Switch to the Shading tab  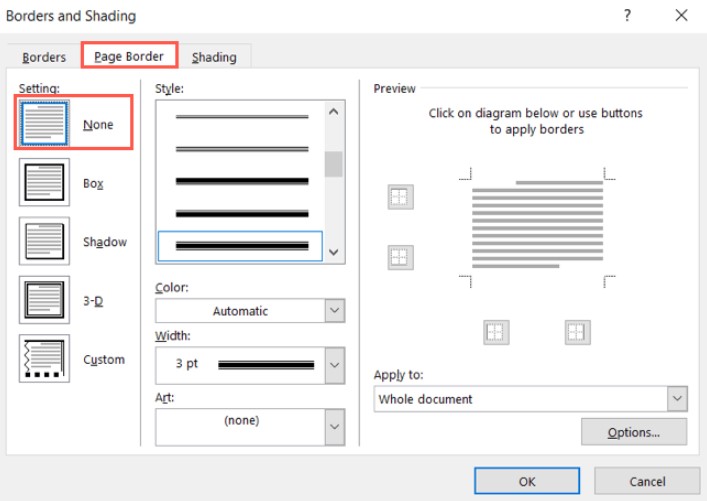[x=214, y=57]
